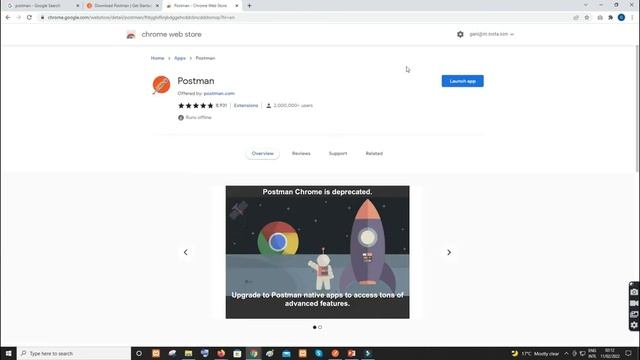Open Firefox from the taskbar

(x=221, y=353)
